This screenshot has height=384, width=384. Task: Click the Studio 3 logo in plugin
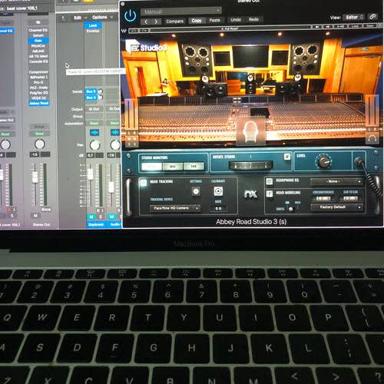[x=146, y=47]
